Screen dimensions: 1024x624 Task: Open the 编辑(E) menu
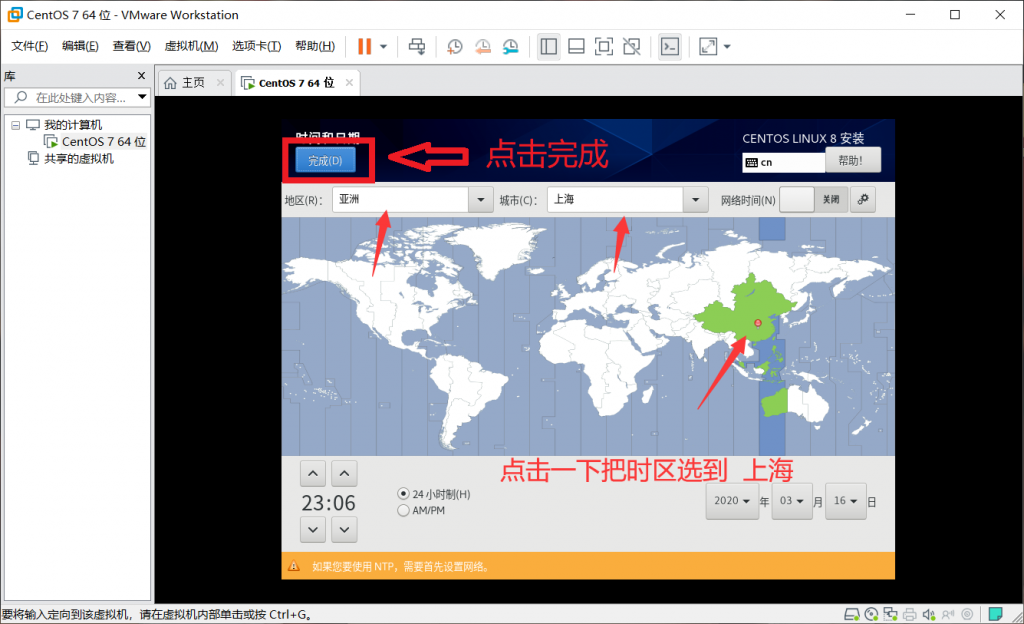pos(80,46)
